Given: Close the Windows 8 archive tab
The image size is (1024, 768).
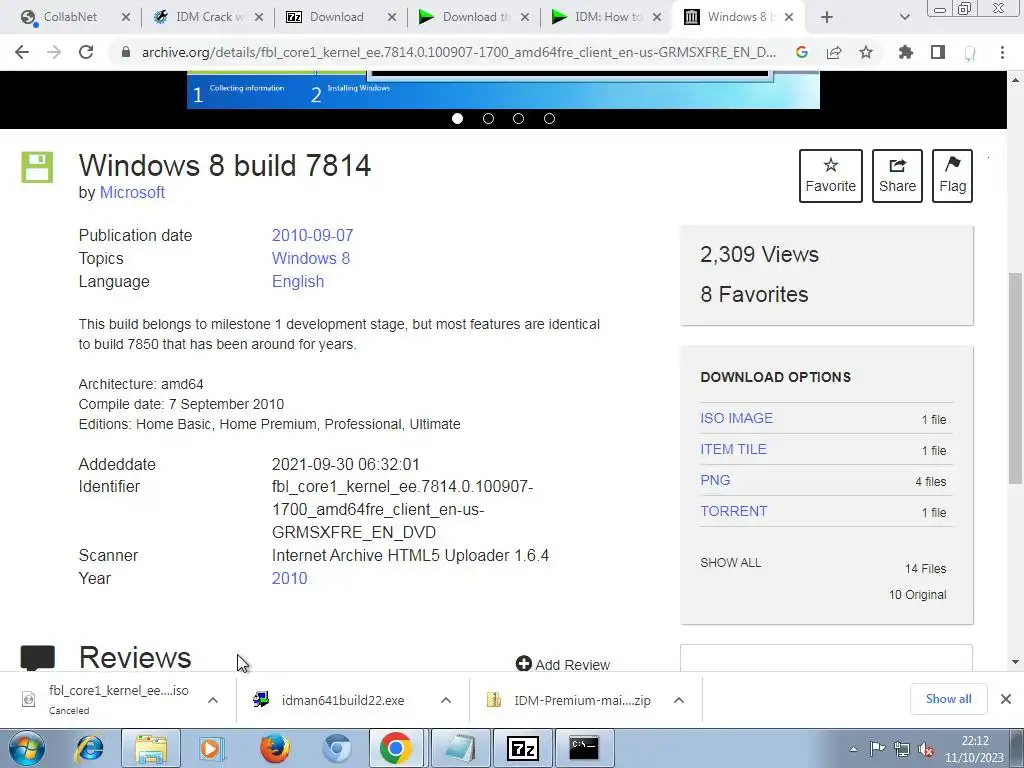Looking at the screenshot, I should [789, 17].
